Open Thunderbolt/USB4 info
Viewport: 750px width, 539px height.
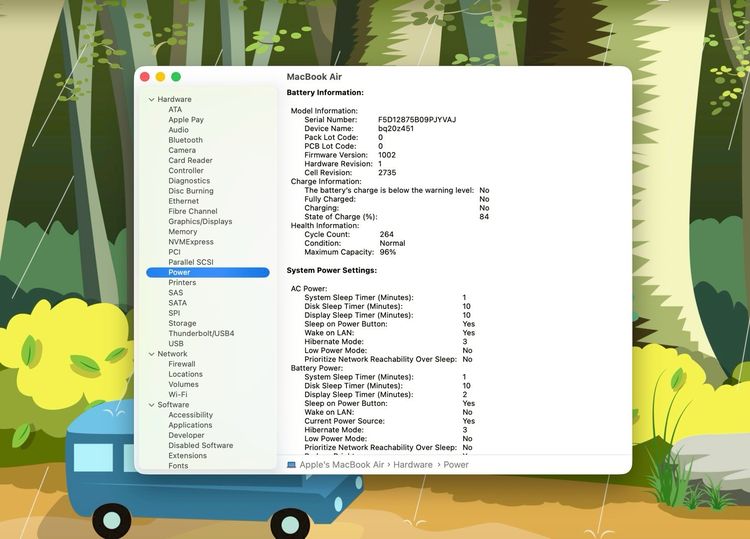201,333
